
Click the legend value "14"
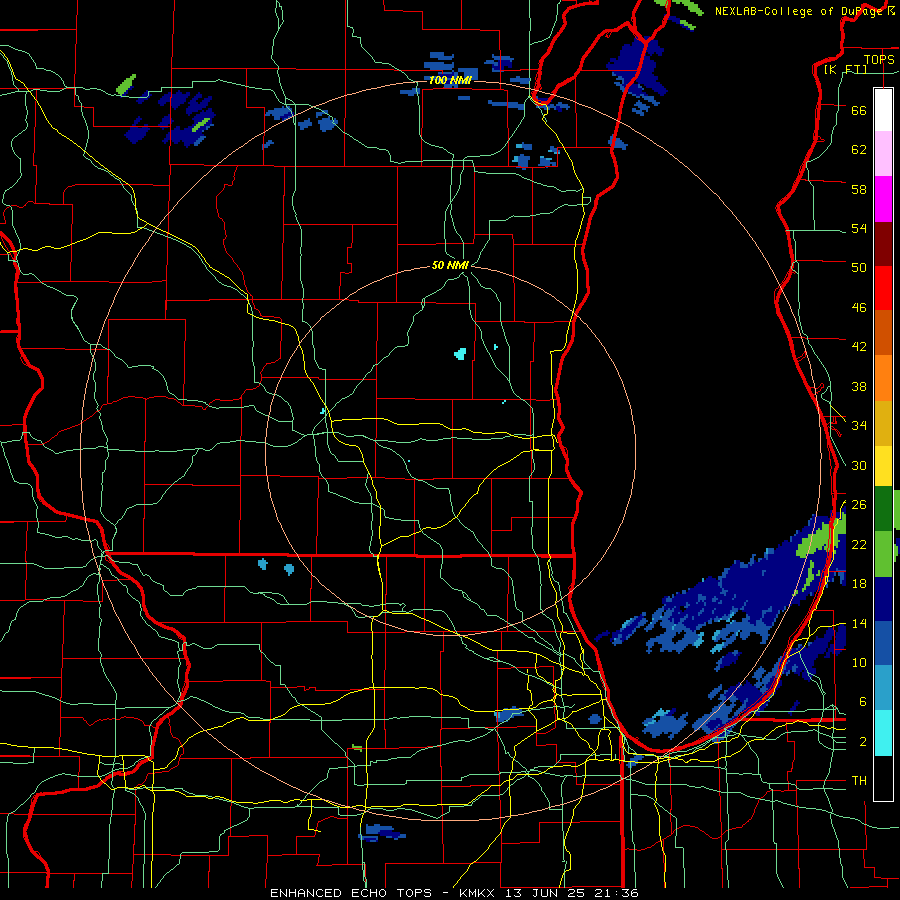859,623
